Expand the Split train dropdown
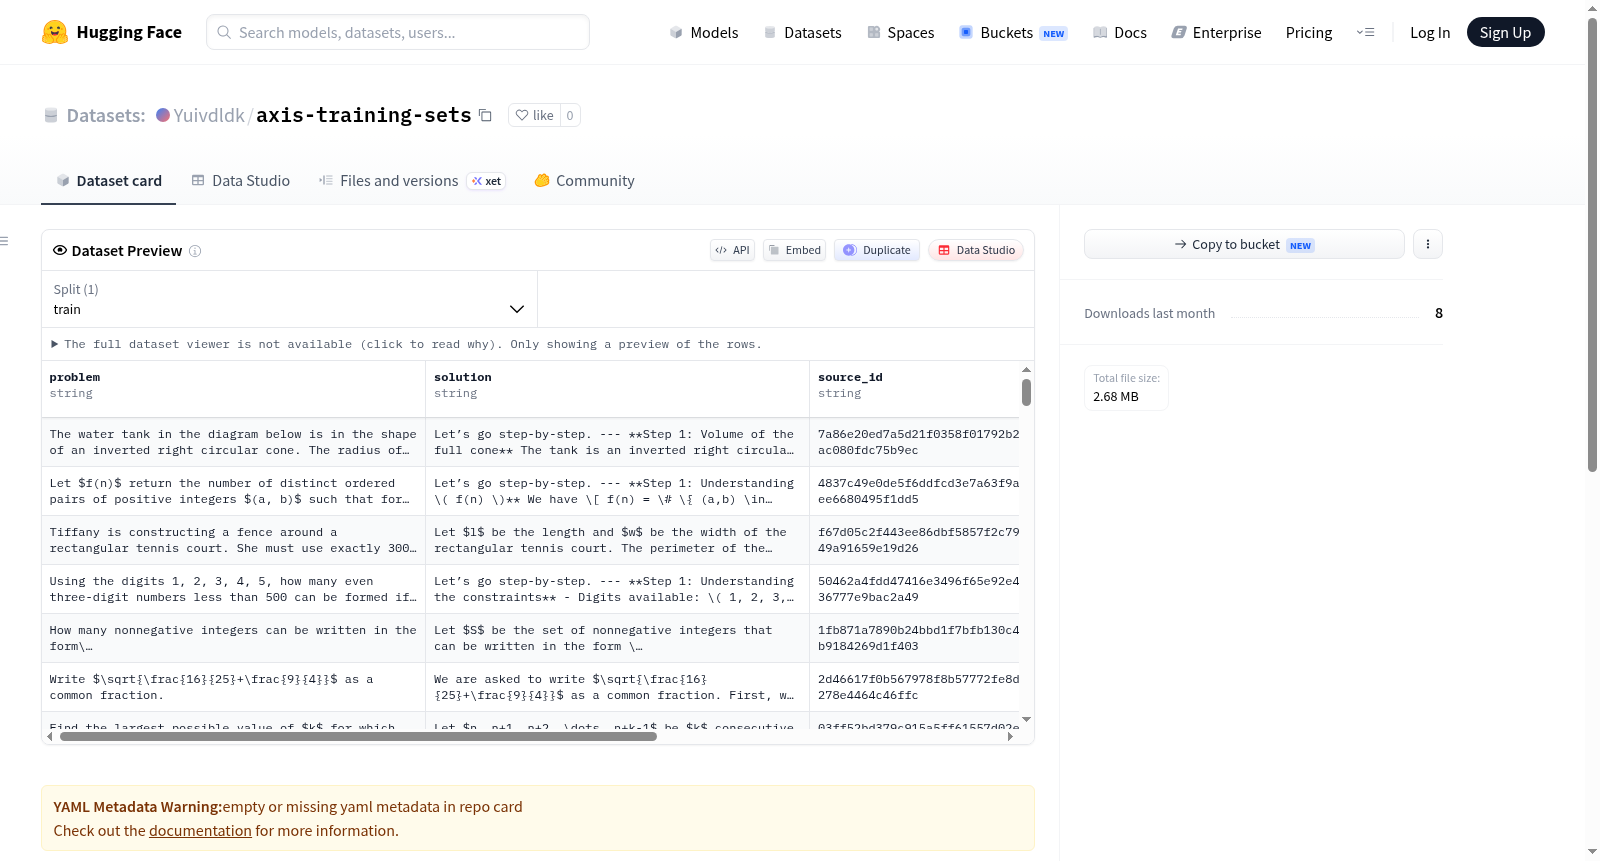1600x861 pixels. (x=289, y=299)
